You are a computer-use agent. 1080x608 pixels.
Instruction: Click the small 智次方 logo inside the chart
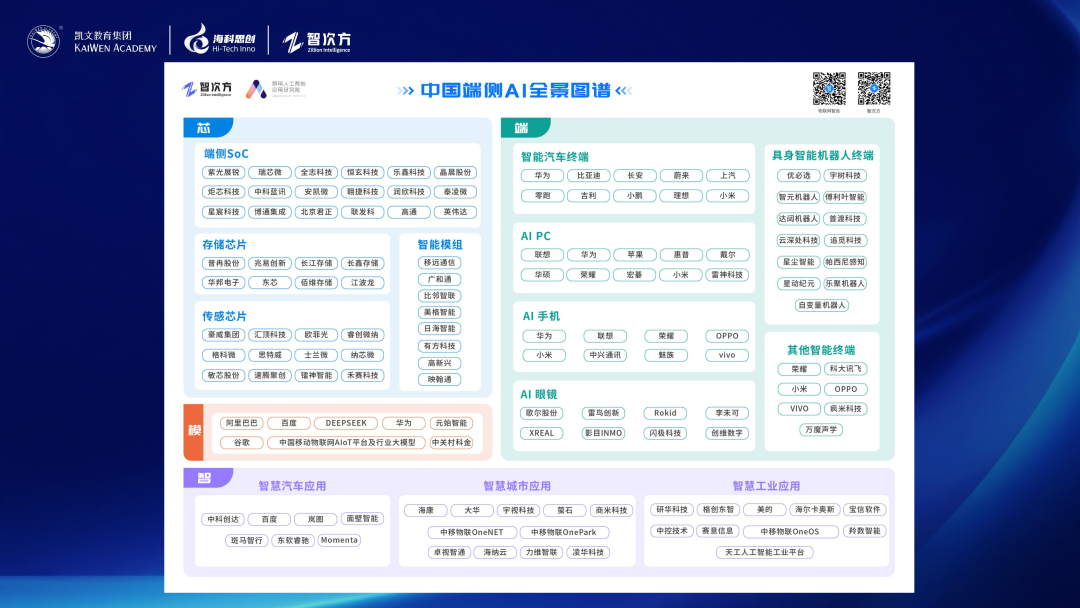pyautogui.click(x=207, y=89)
